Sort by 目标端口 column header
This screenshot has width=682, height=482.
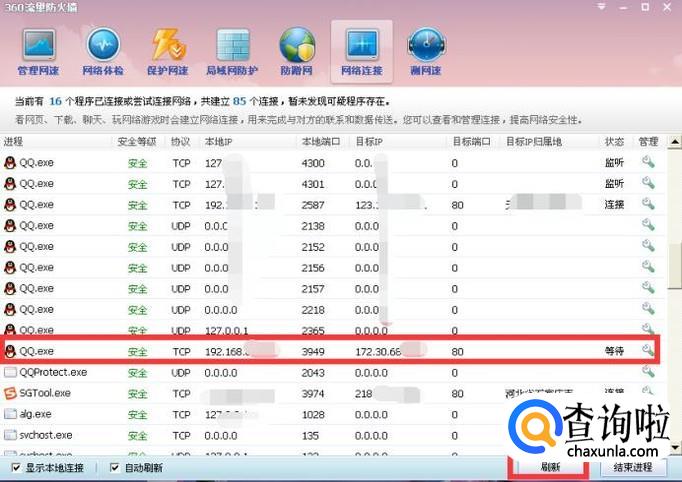tap(471, 142)
